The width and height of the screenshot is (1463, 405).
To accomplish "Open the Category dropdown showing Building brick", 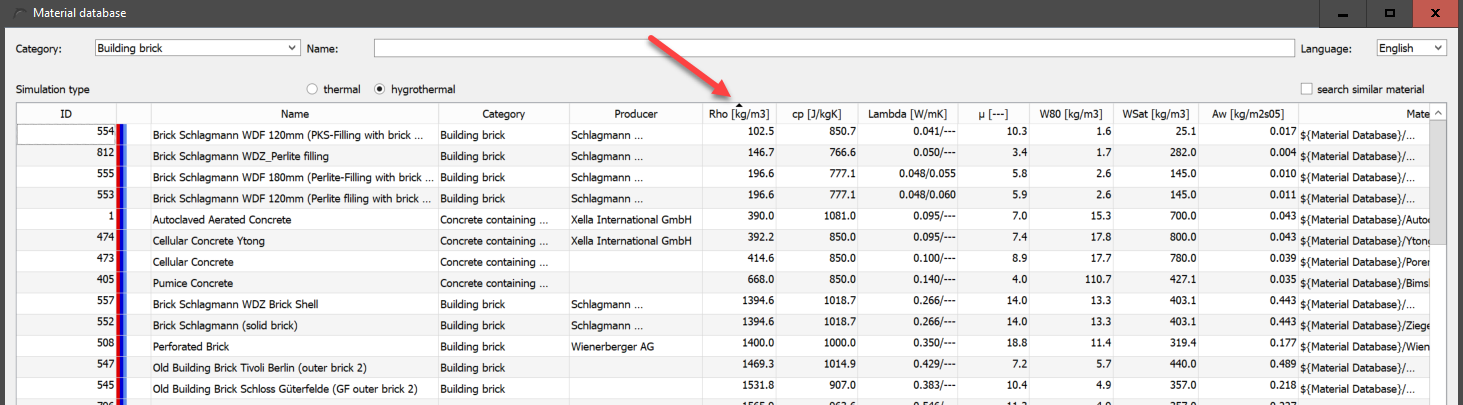I will pyautogui.click(x=197, y=48).
